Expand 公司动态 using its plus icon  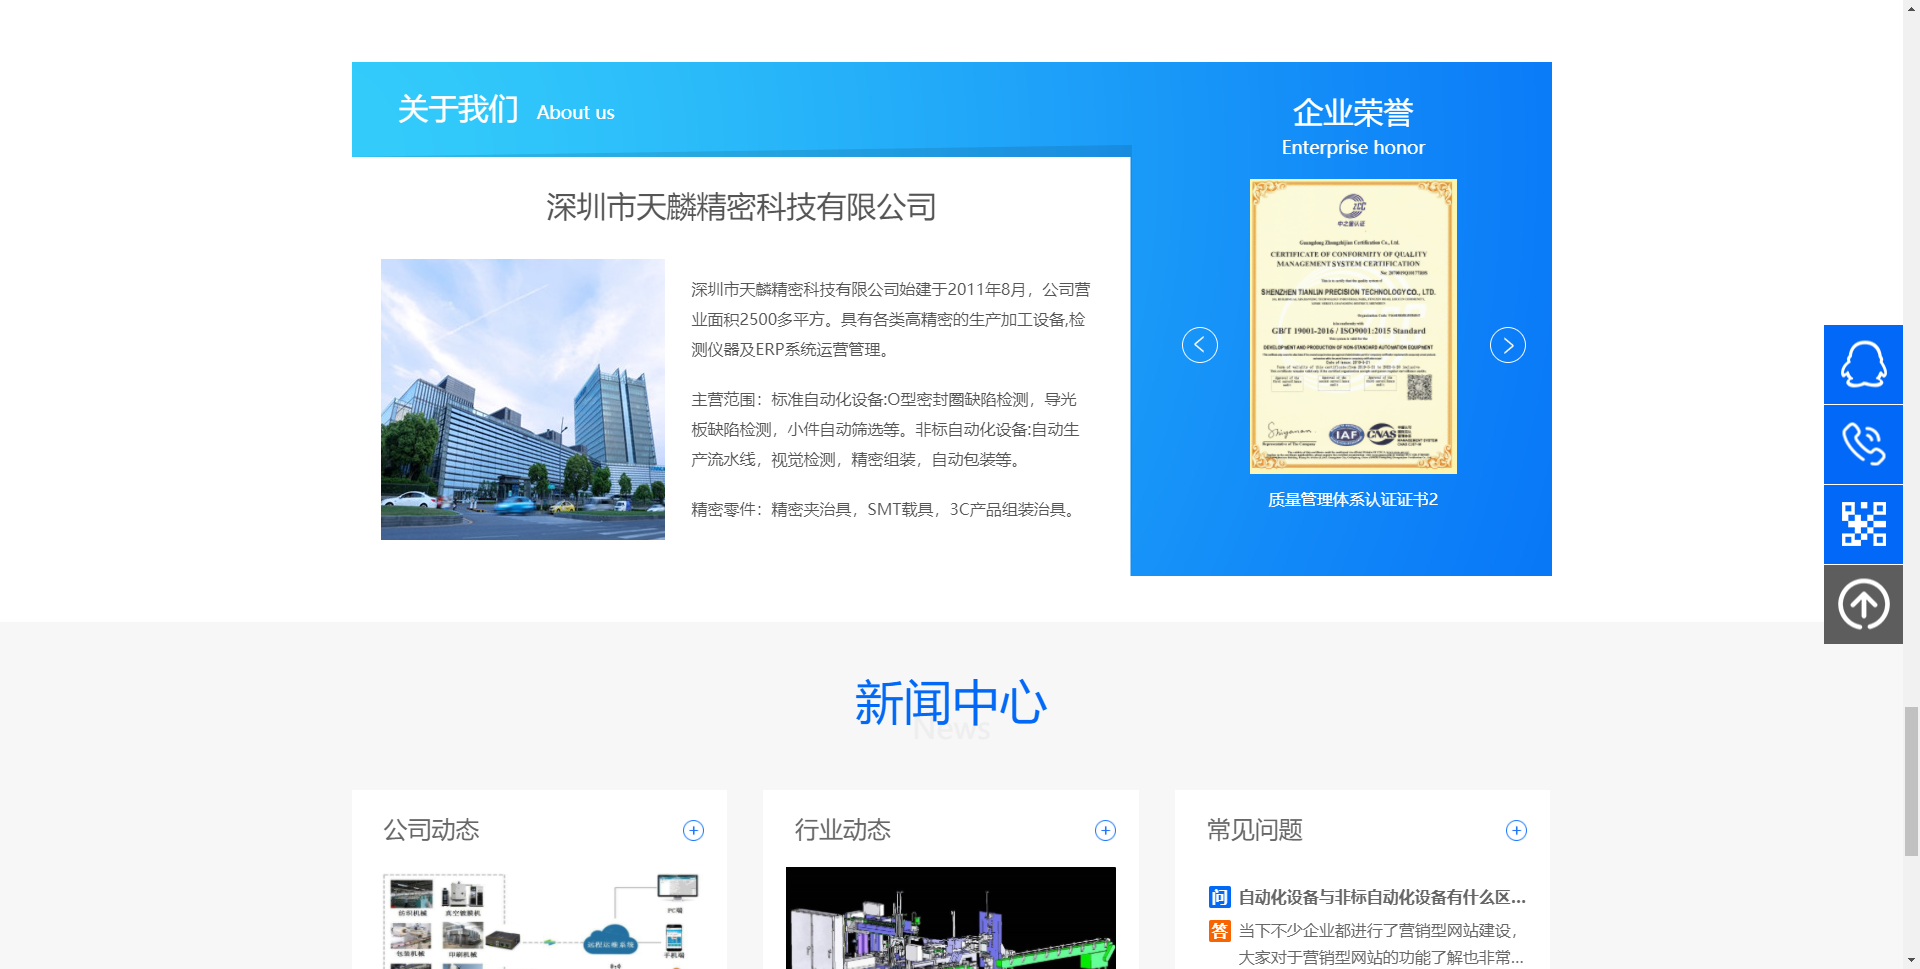(x=694, y=829)
